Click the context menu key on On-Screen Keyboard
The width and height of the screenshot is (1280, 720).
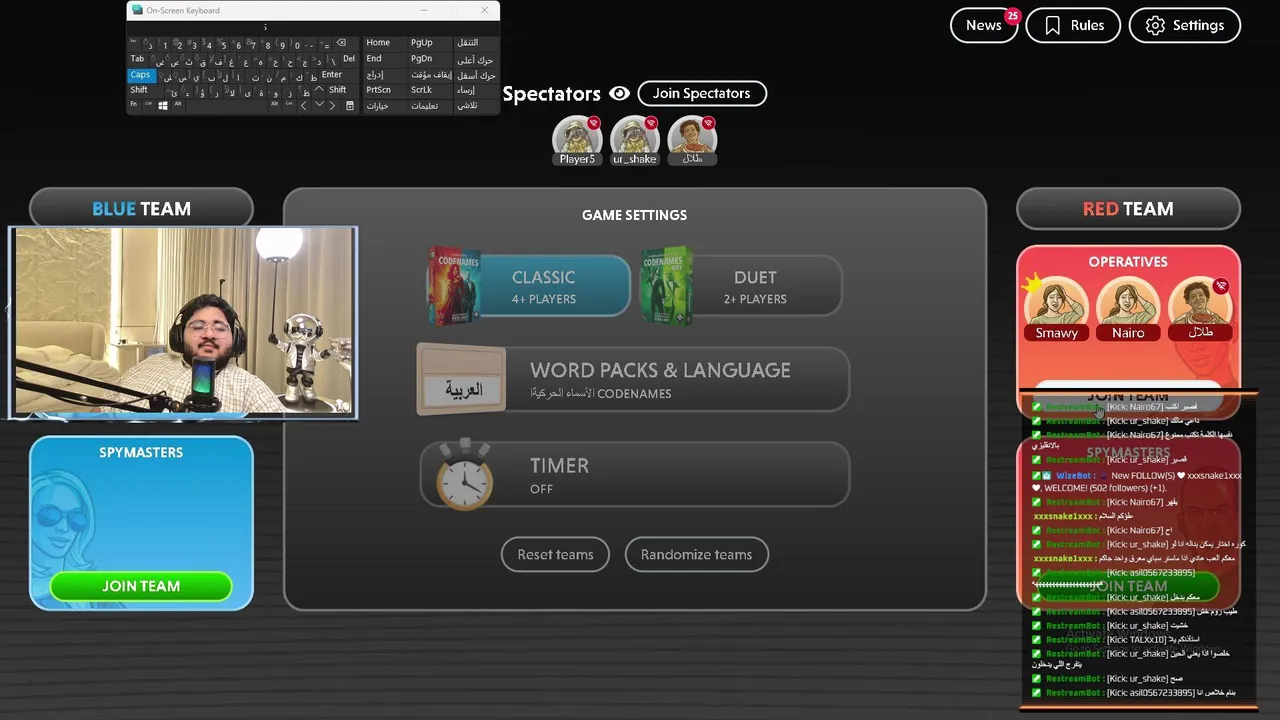pos(349,105)
